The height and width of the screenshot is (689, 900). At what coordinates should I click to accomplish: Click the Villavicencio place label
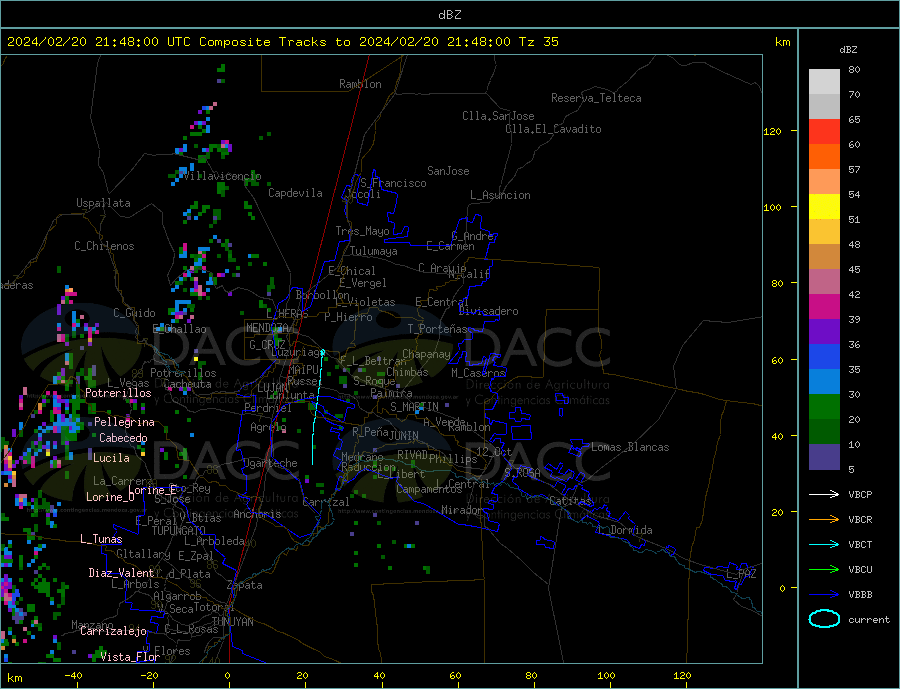[x=223, y=176]
